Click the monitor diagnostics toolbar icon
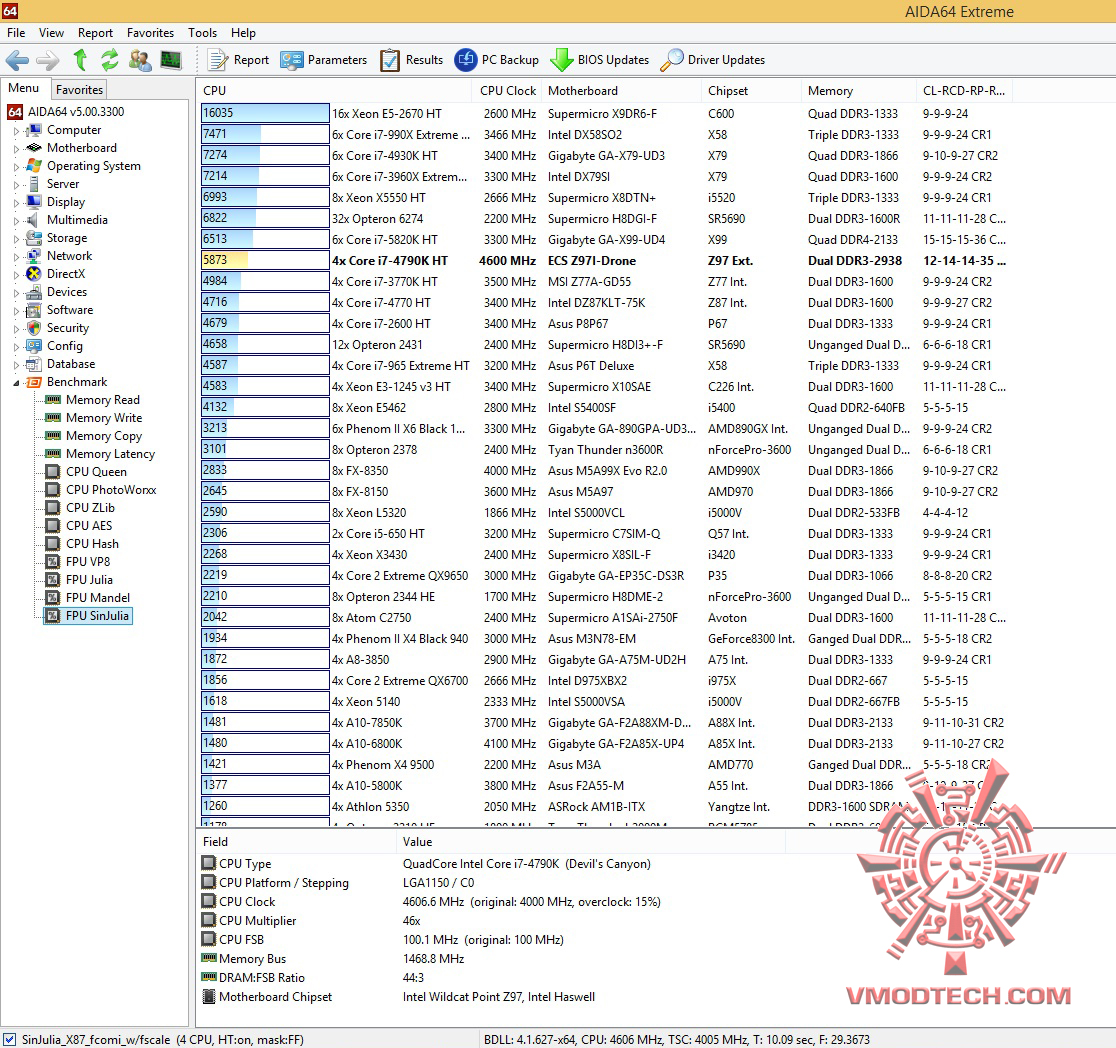The image size is (1116, 1048). point(171,61)
